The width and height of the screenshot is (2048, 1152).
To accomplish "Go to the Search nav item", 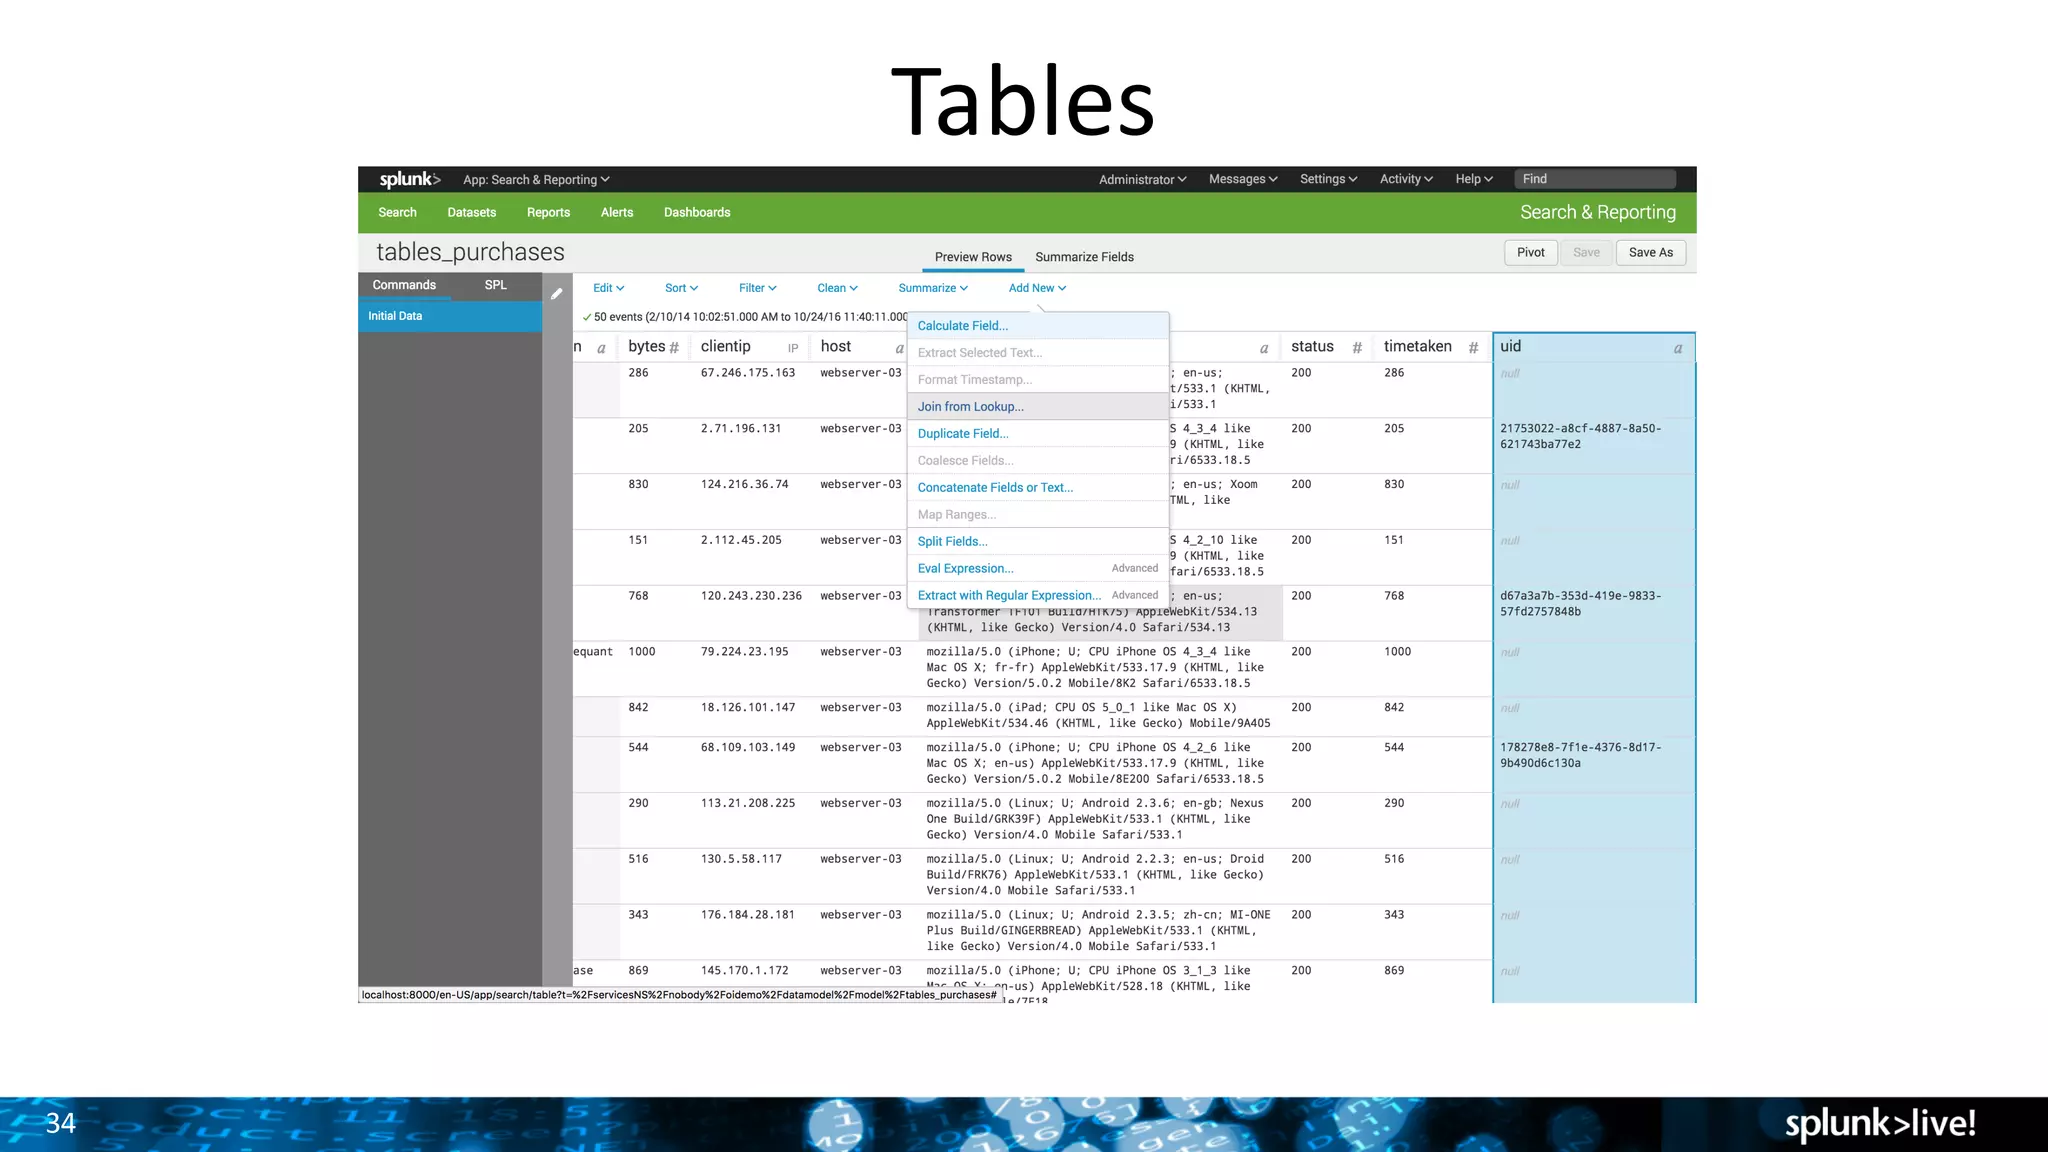I will click(x=397, y=212).
